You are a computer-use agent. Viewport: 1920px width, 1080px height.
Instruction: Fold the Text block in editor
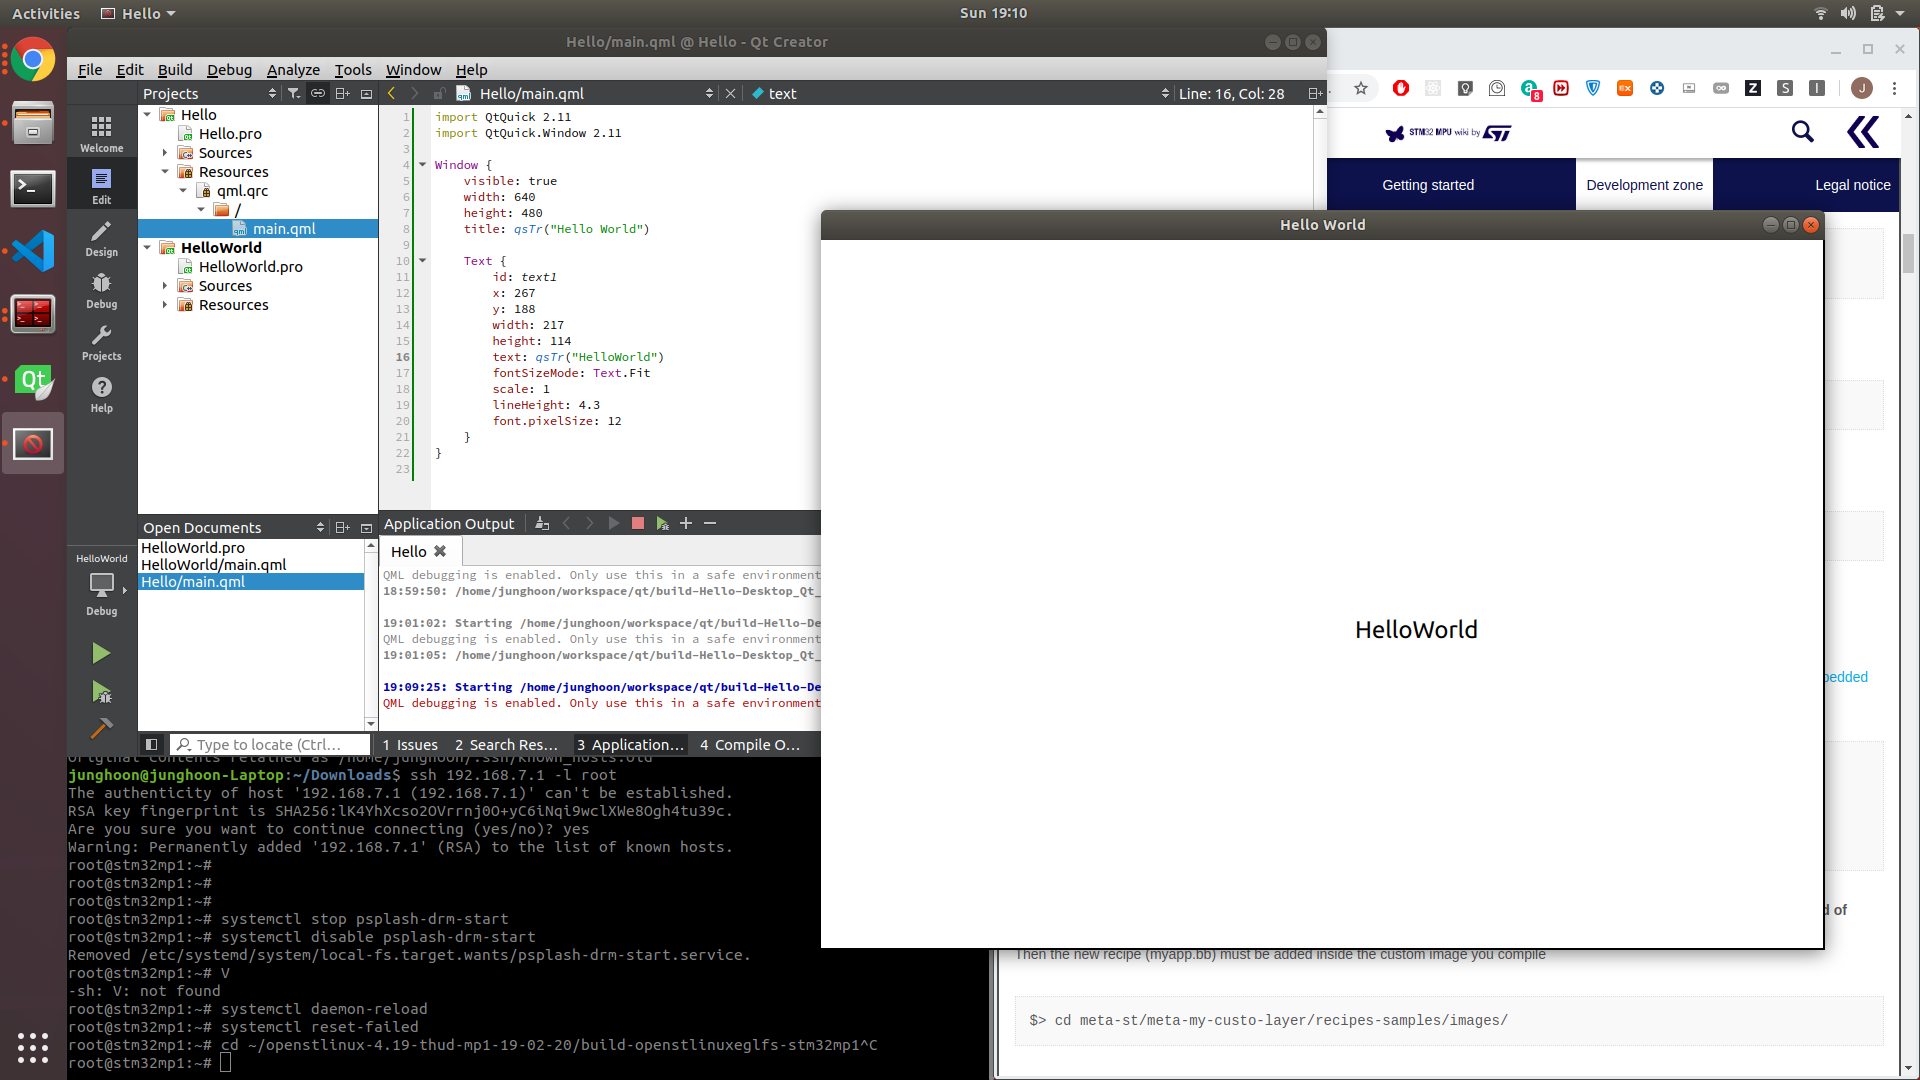coord(423,261)
